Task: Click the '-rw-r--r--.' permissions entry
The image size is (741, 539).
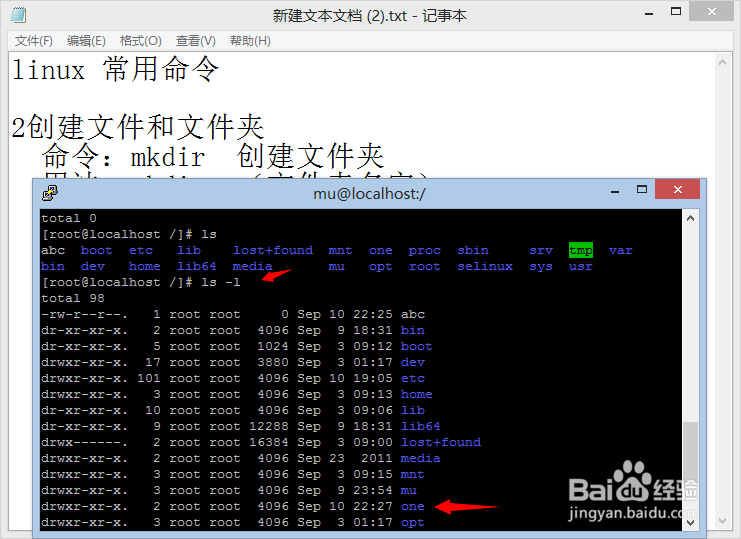Action: pos(85,315)
